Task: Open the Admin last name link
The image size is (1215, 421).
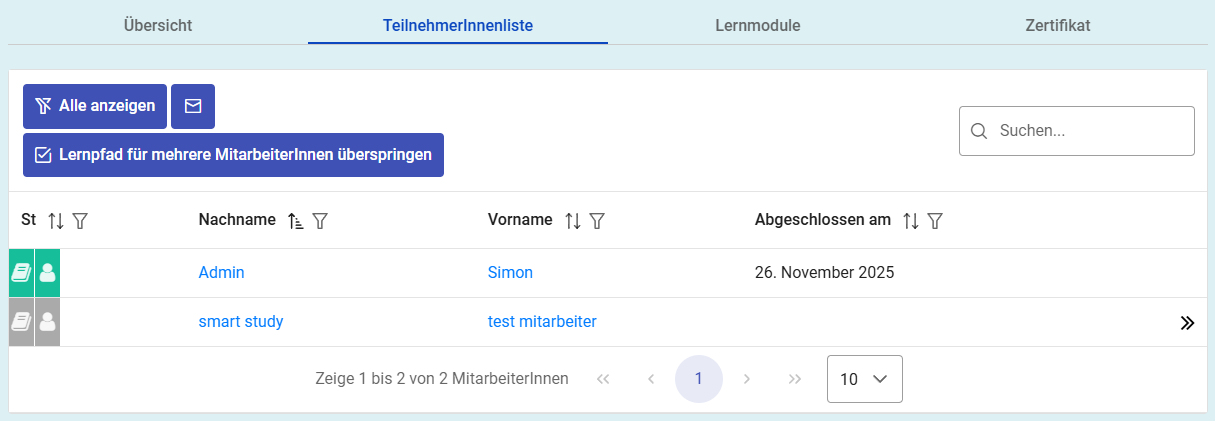Action: coord(221,272)
